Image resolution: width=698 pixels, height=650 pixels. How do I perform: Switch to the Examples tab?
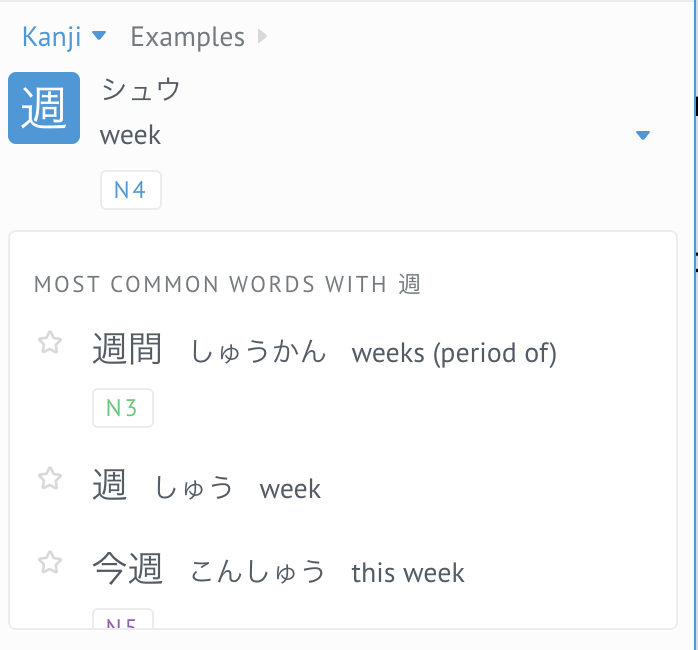click(x=187, y=37)
